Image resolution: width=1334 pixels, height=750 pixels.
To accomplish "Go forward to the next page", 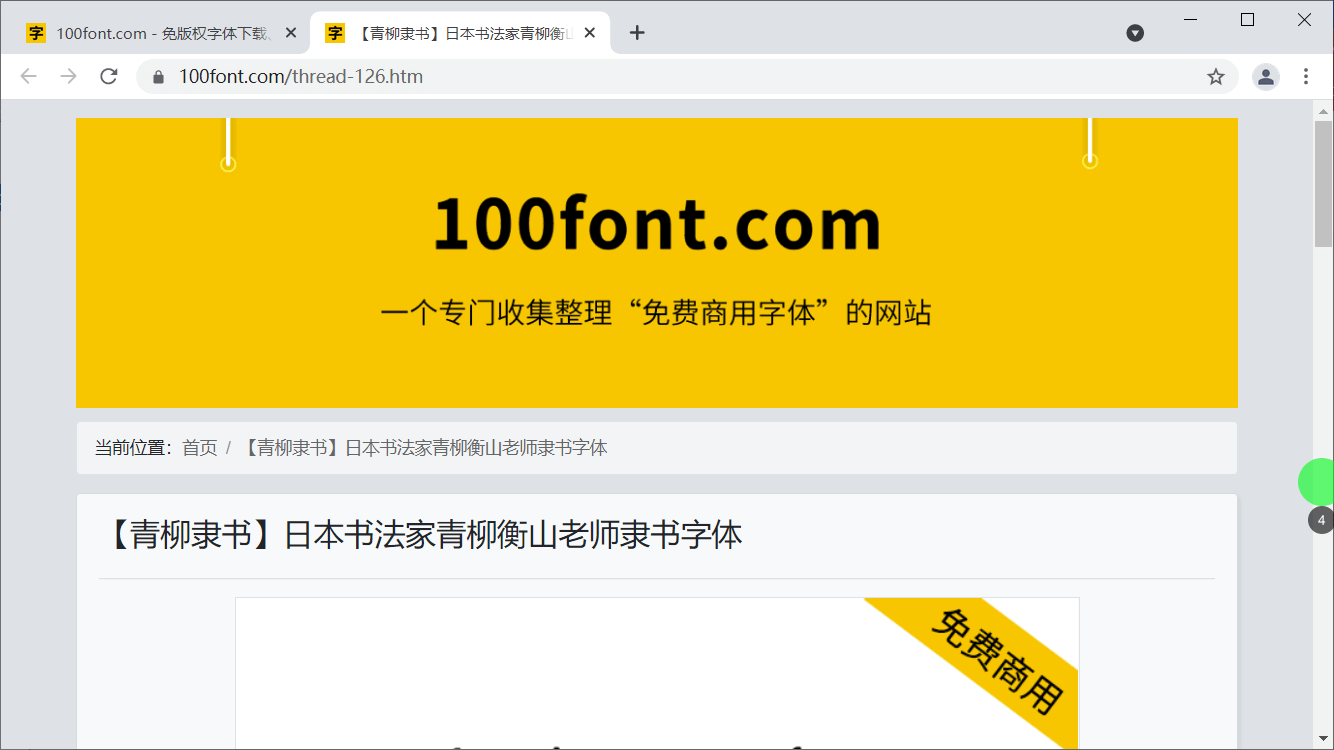I will click(x=68, y=77).
